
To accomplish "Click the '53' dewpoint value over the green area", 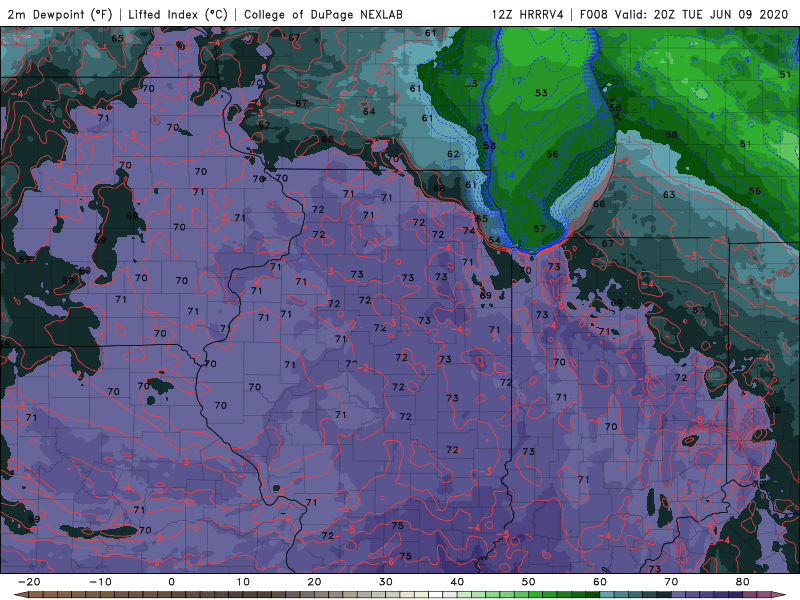I will pos(541,93).
